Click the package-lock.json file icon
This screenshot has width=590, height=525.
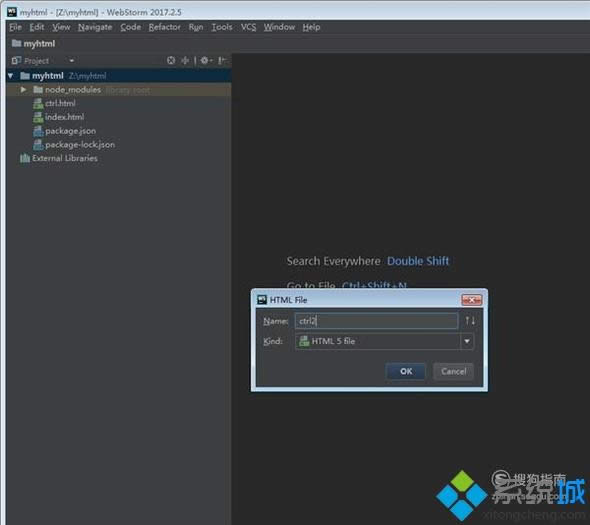click(38, 145)
